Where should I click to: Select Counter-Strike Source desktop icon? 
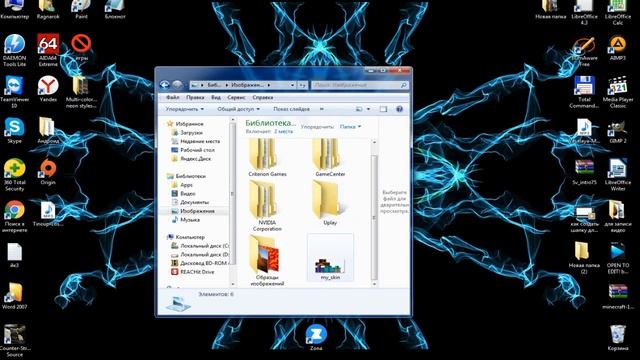click(14, 341)
